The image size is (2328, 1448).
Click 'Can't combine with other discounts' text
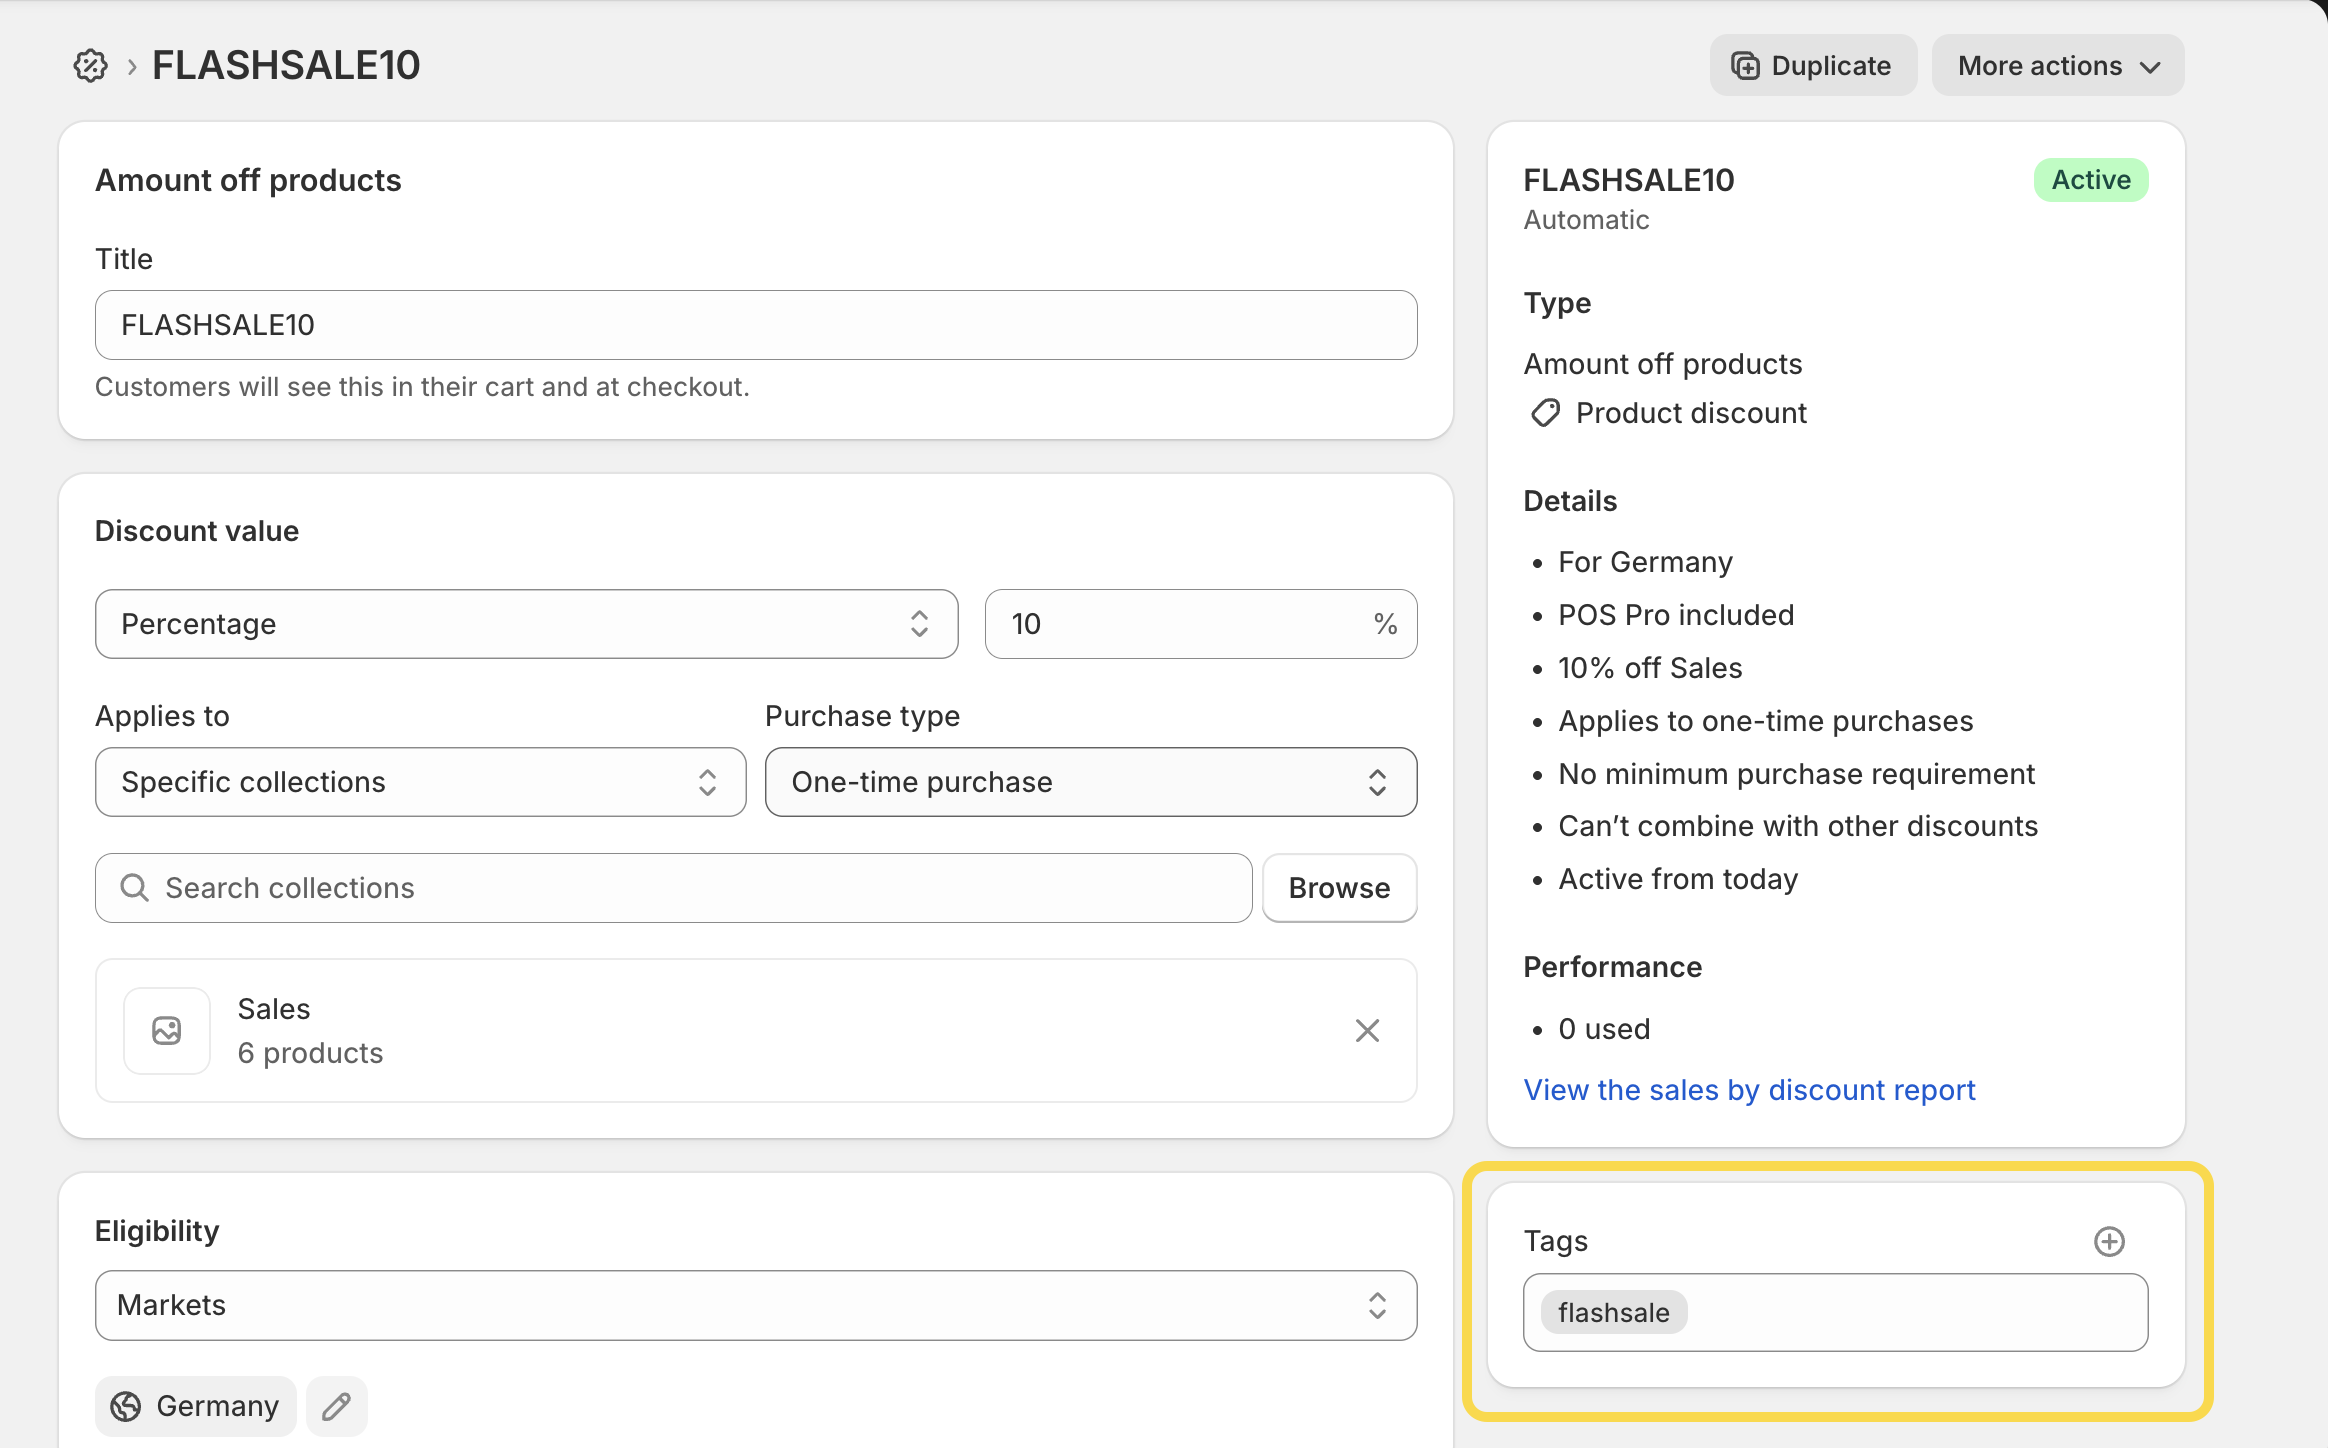pyautogui.click(x=1797, y=826)
